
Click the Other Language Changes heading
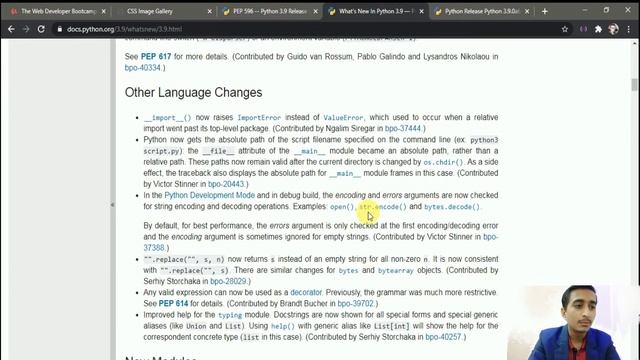[193, 93]
